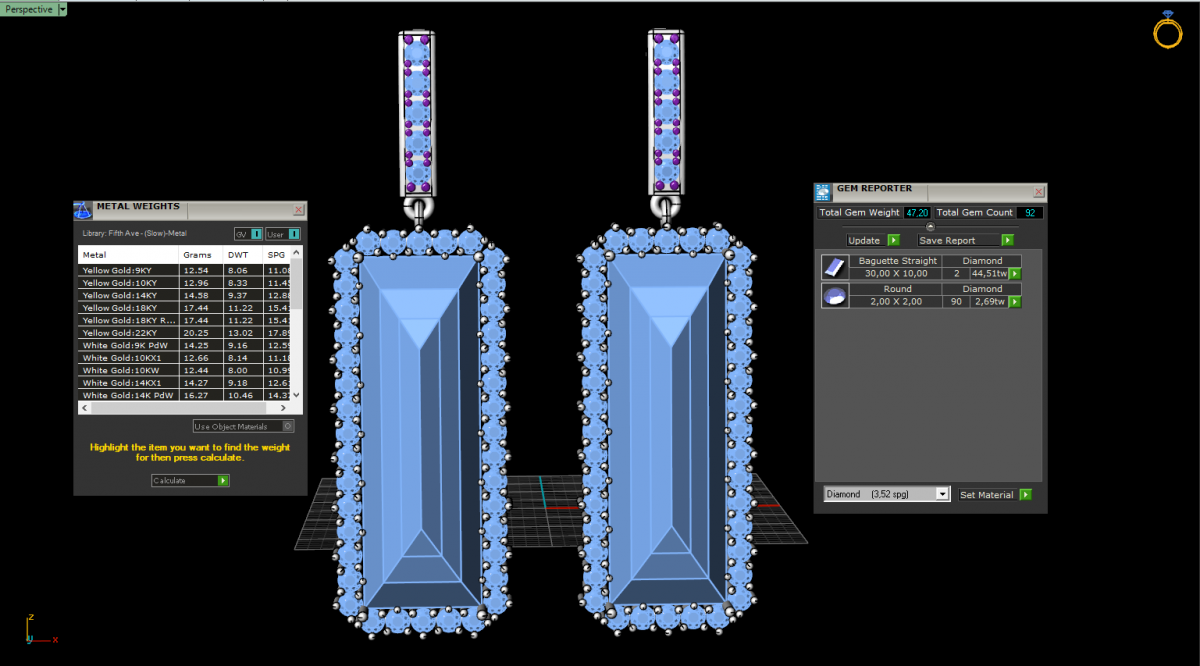Click the left arrow of the horizontal scrollbar
Viewport: 1200px width, 666px height.
tap(84, 408)
